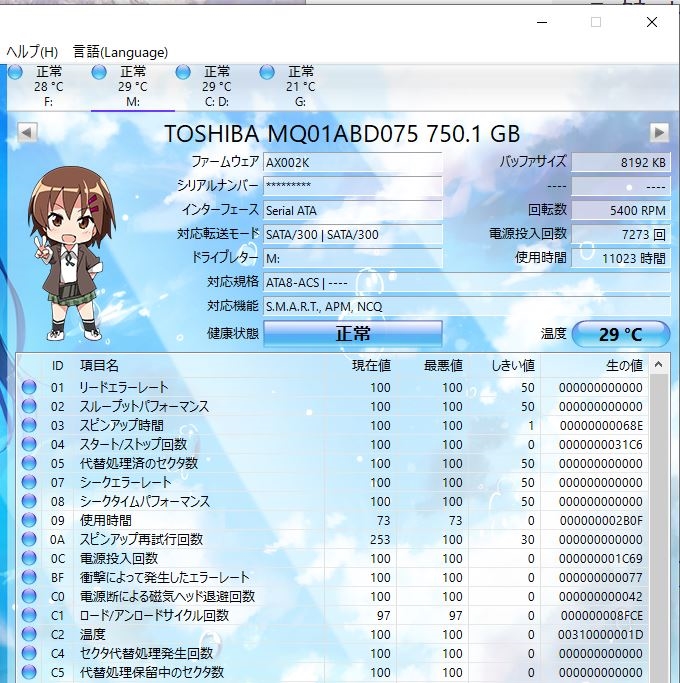Click the C: D: drive blue status orb

pyautogui.click(x=183, y=72)
